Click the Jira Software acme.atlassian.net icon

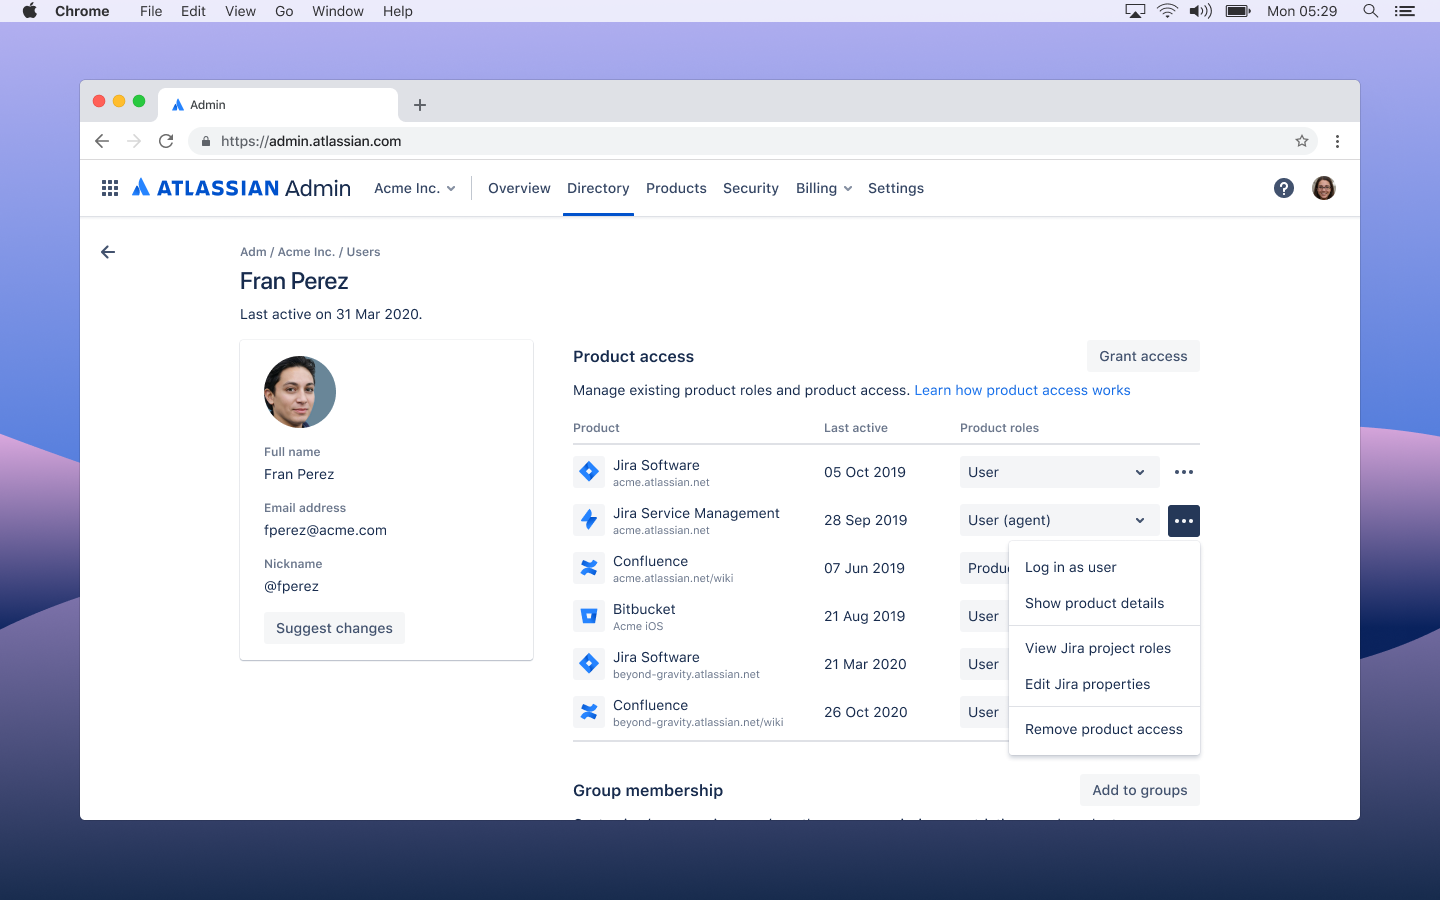(589, 472)
